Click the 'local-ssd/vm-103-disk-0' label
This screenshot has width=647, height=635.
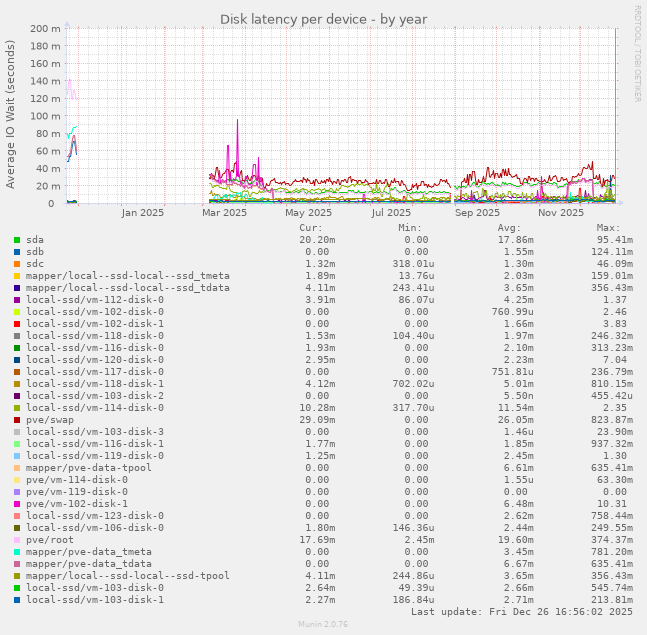tap(95, 588)
